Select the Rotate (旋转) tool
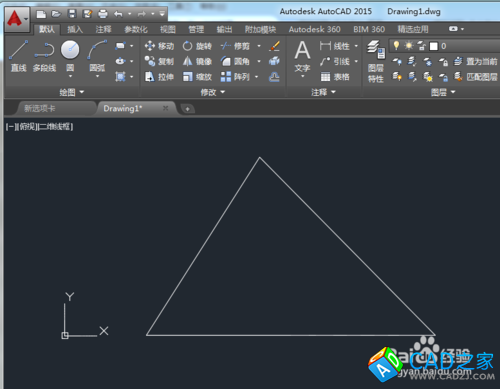 click(197, 46)
